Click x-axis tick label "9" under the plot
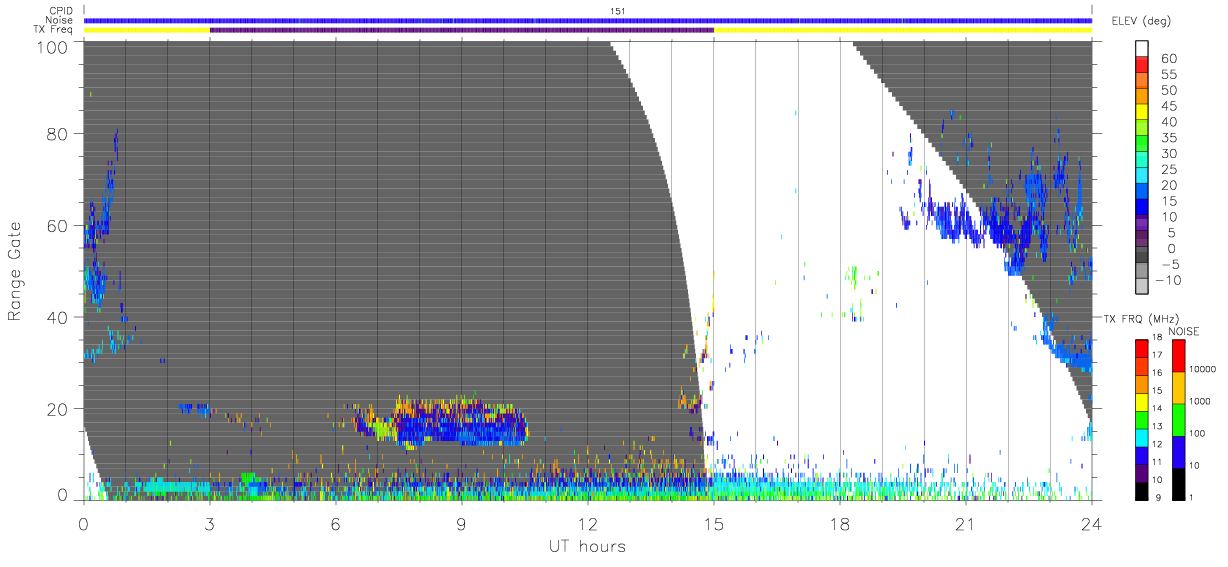This screenshot has width=1228, height=567. 461,523
